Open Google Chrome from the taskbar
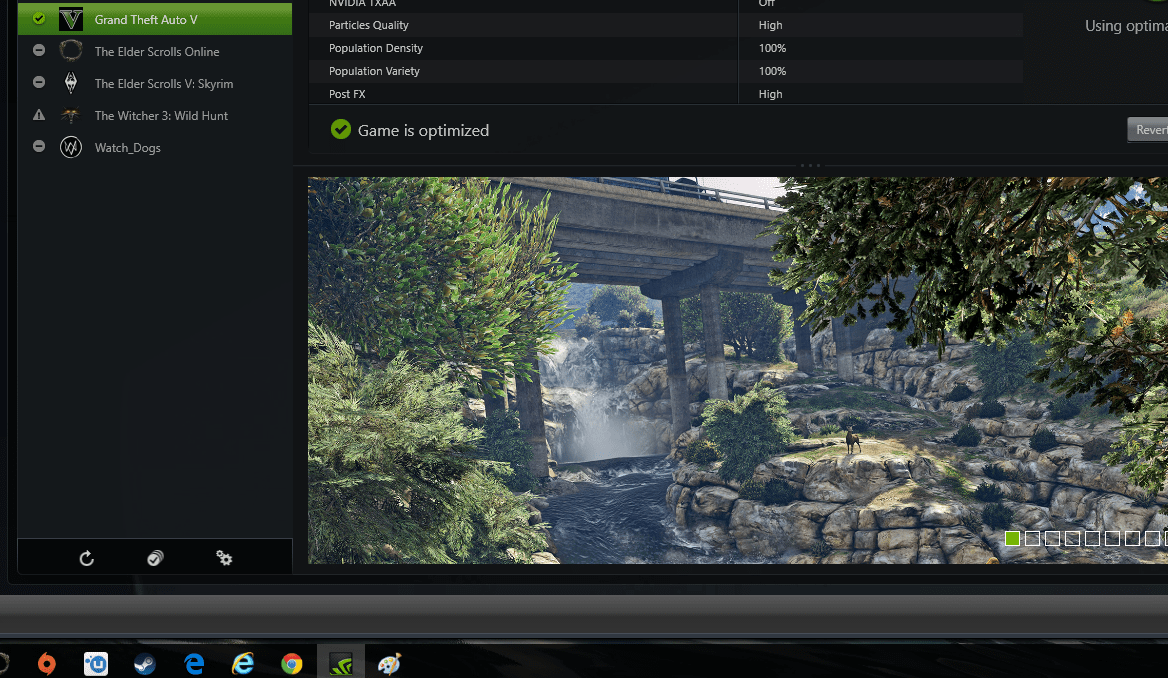Viewport: 1168px width, 678px height. tap(292, 663)
